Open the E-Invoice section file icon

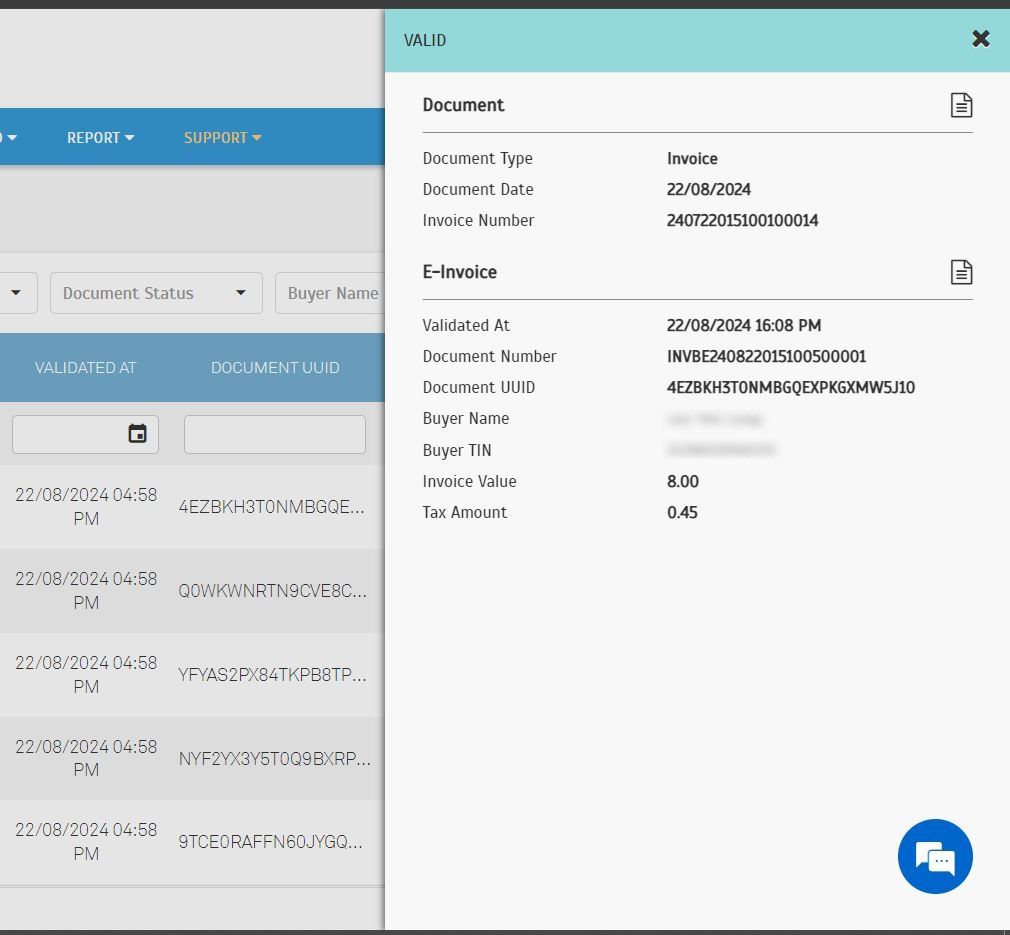(x=960, y=272)
